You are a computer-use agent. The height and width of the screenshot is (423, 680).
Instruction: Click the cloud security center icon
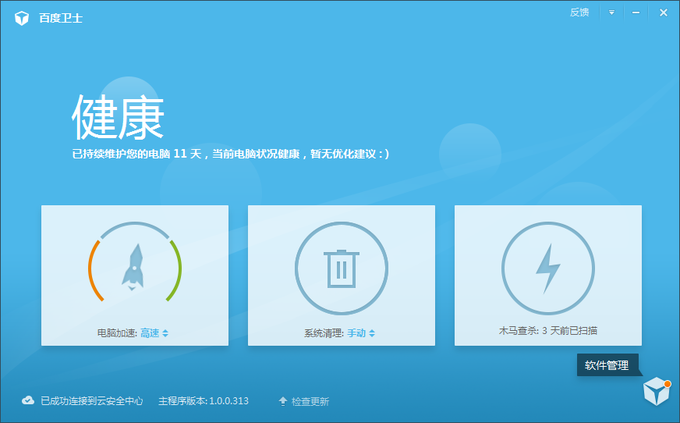pyautogui.click(x=28, y=401)
